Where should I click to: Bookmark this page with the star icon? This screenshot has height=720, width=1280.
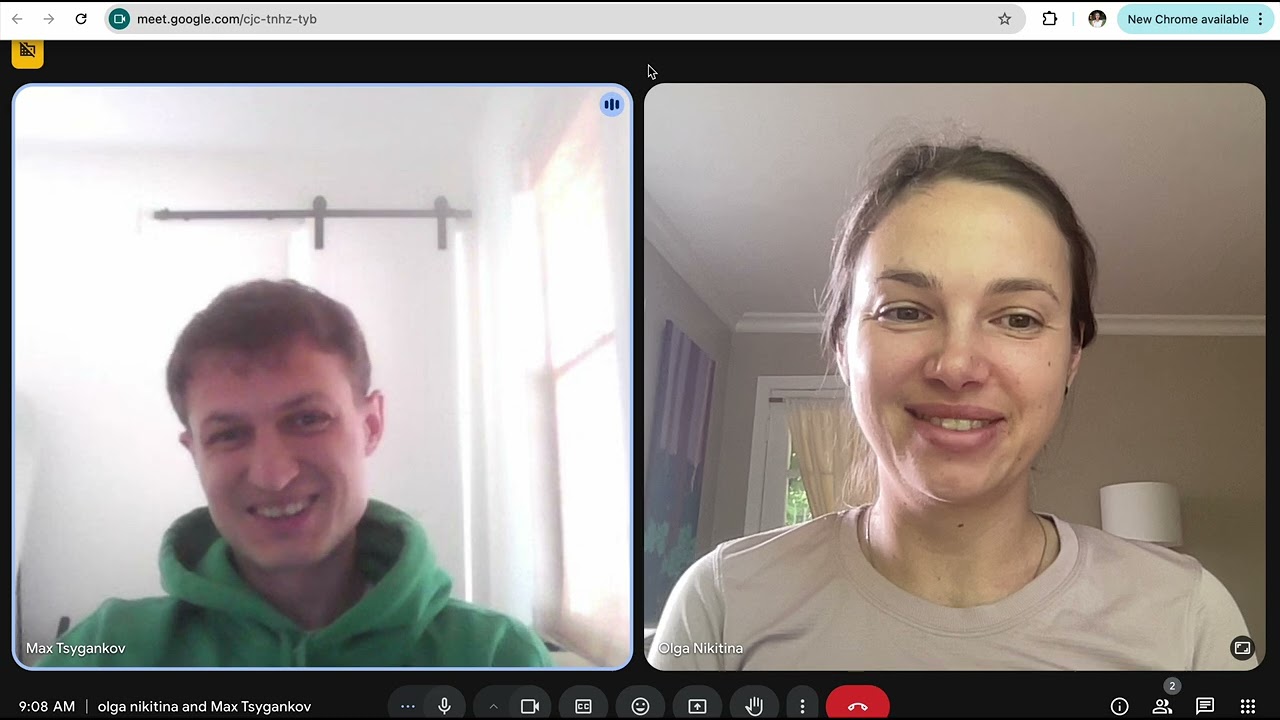[x=1005, y=19]
